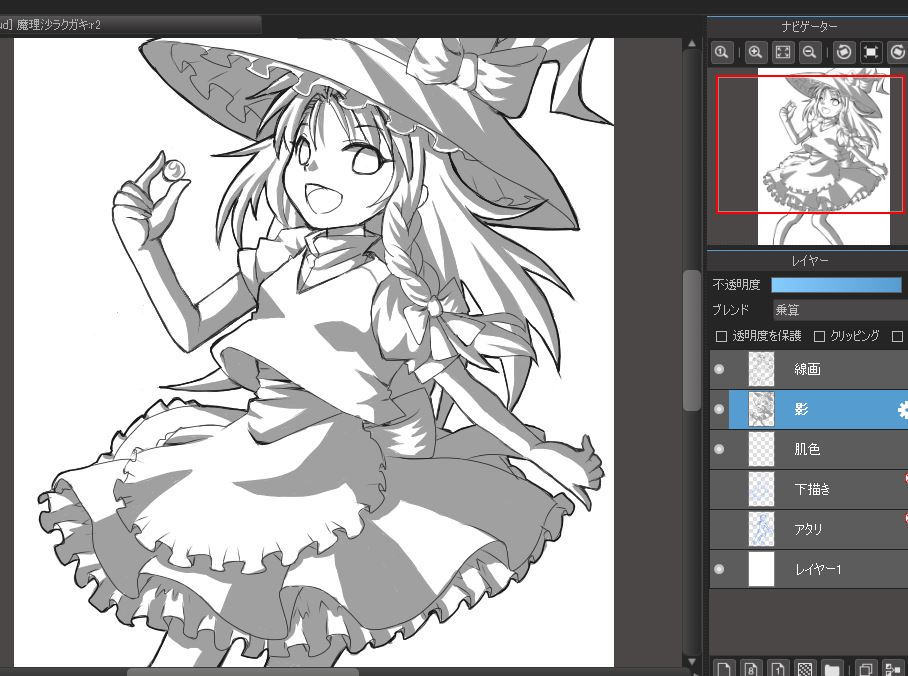Image resolution: width=908 pixels, height=676 pixels.
Task: Enable クリッピング checkbox
Action: pyautogui.click(x=819, y=336)
